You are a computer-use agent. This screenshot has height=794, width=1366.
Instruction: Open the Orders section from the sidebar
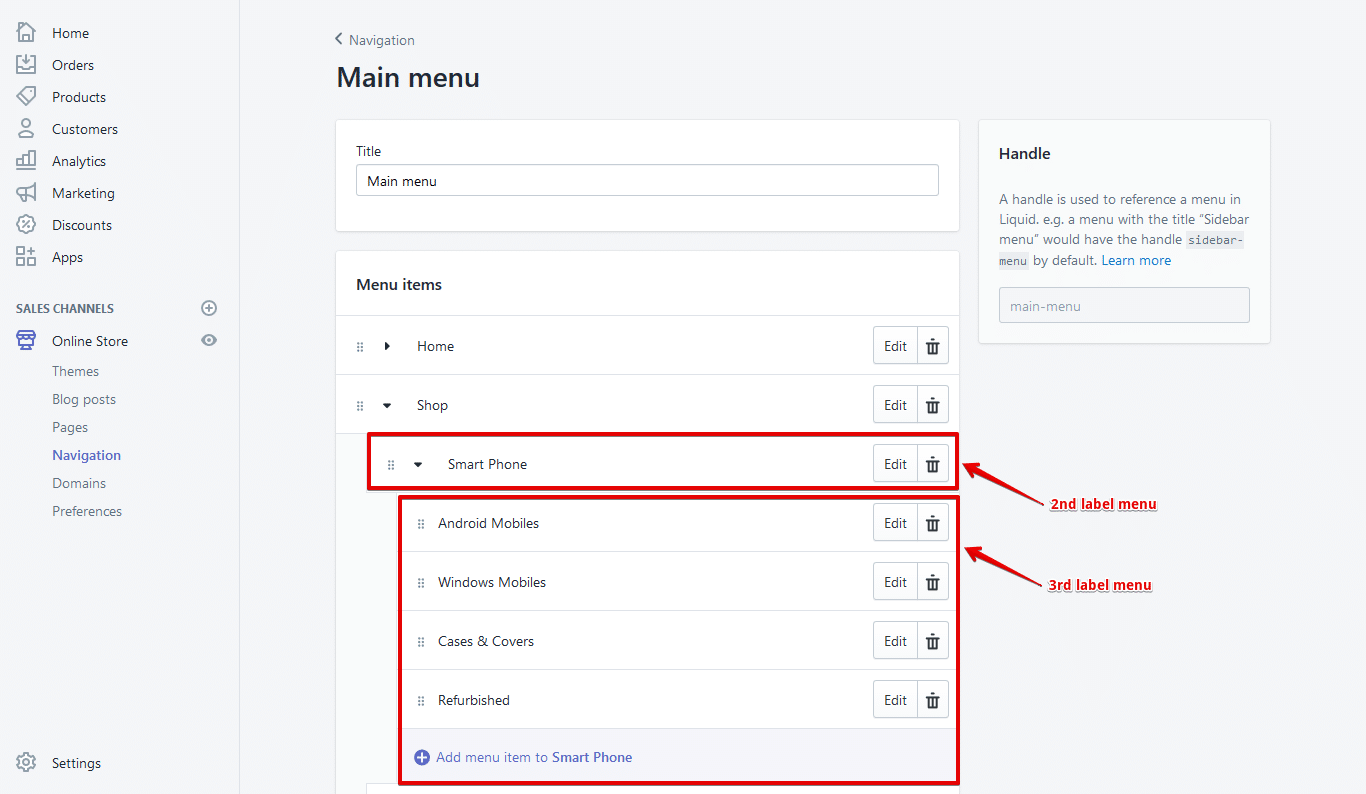pyautogui.click(x=73, y=64)
